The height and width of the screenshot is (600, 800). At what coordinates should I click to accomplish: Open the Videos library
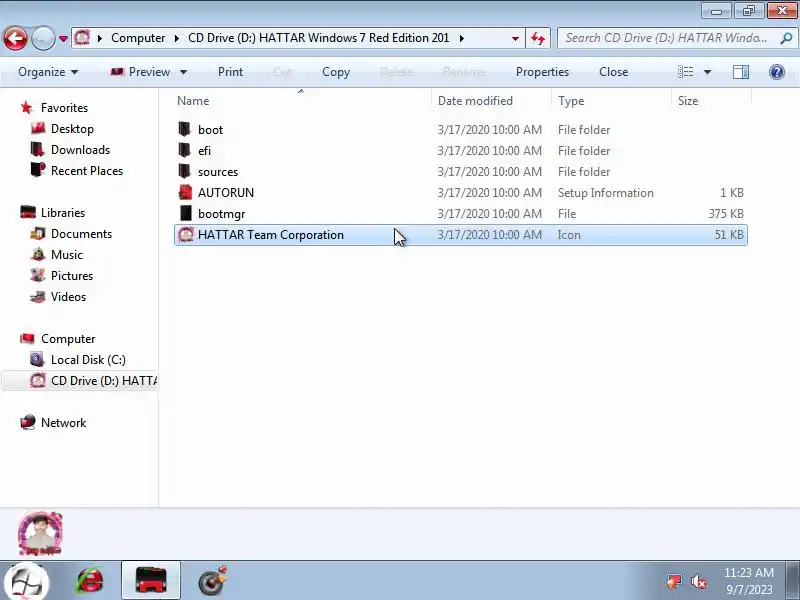pyautogui.click(x=68, y=296)
